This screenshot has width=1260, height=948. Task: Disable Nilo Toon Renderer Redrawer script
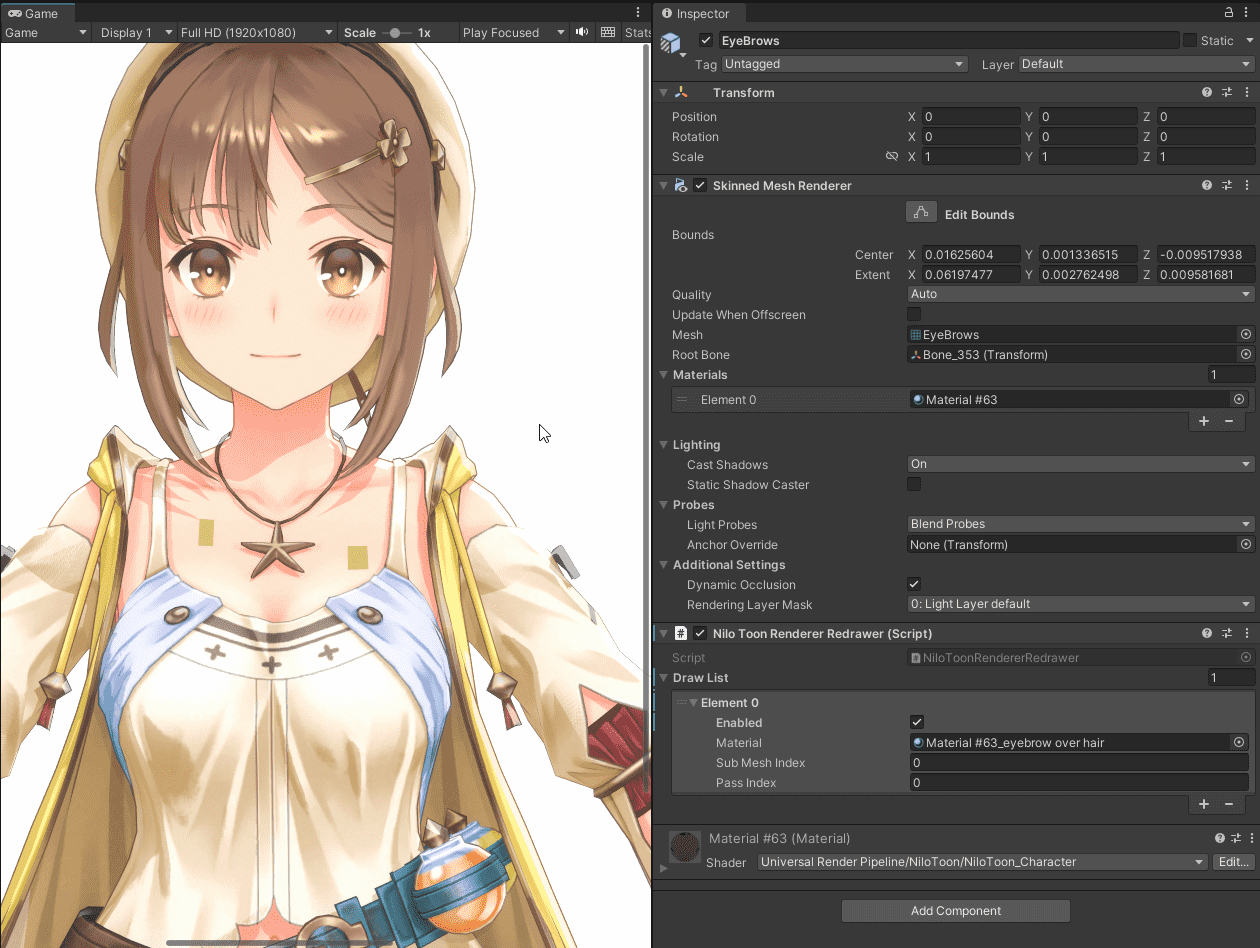[700, 633]
